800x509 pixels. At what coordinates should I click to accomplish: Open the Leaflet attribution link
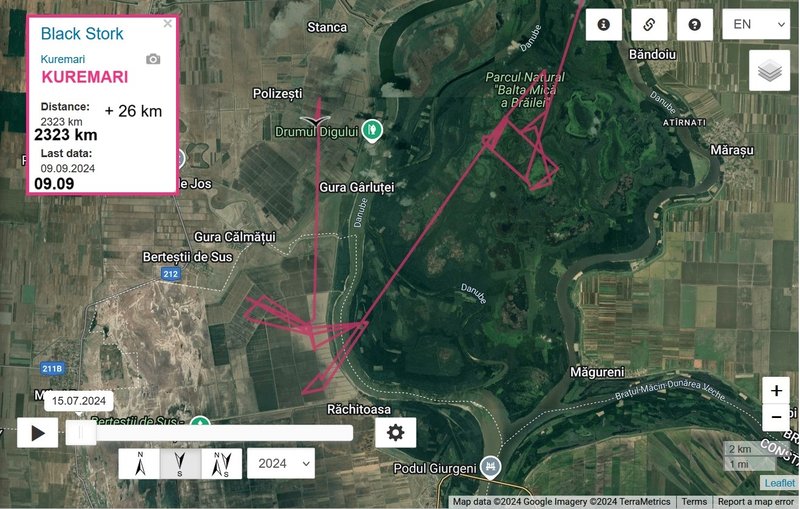pos(780,483)
